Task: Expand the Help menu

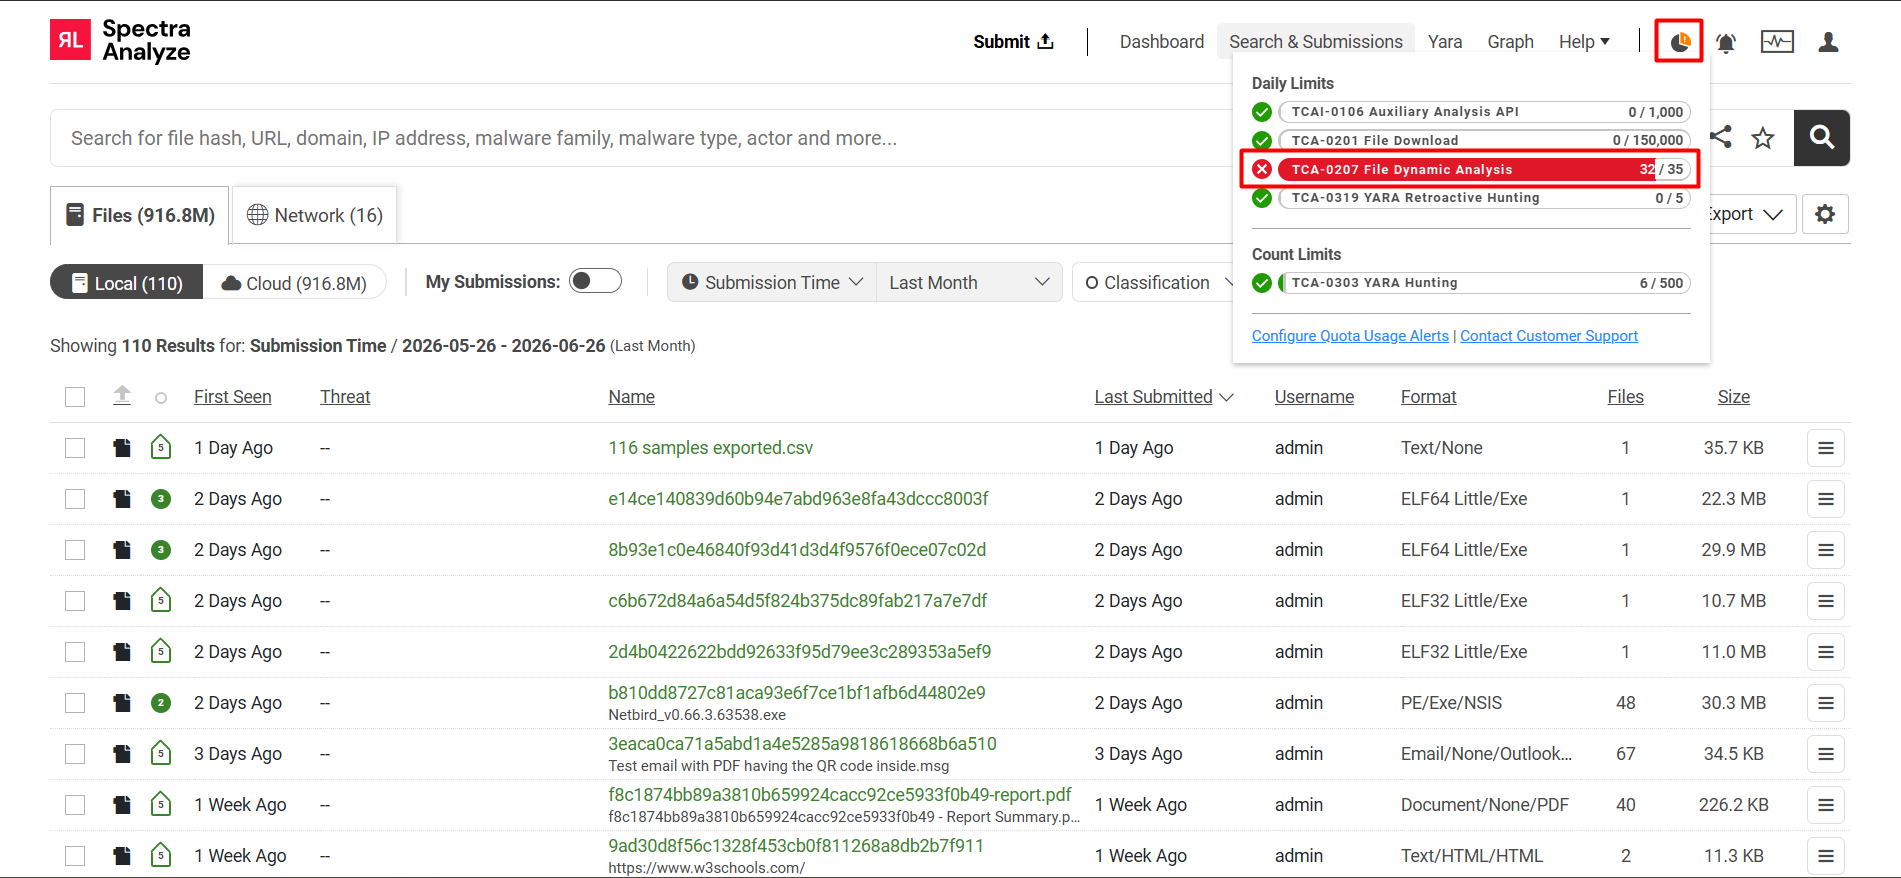Action: click(1584, 42)
